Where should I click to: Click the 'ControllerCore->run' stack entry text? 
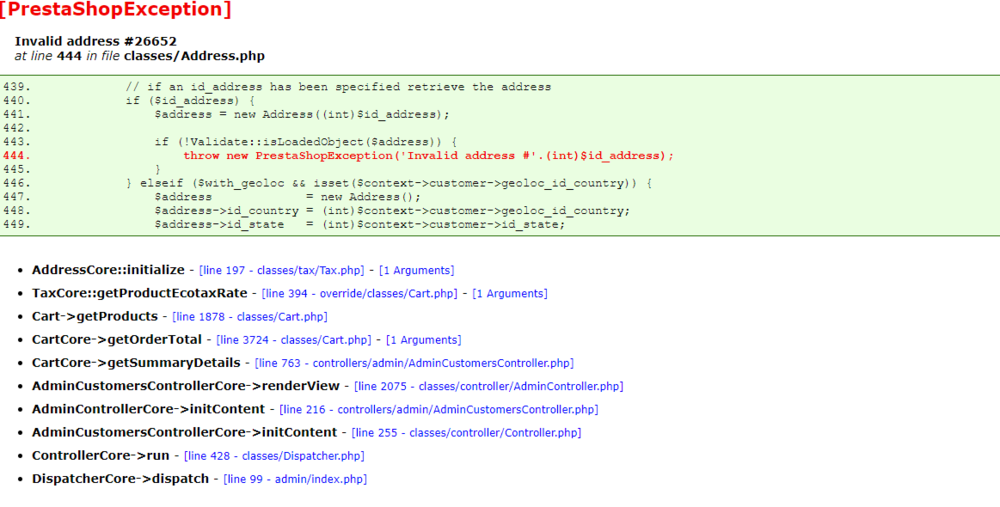click(101, 456)
